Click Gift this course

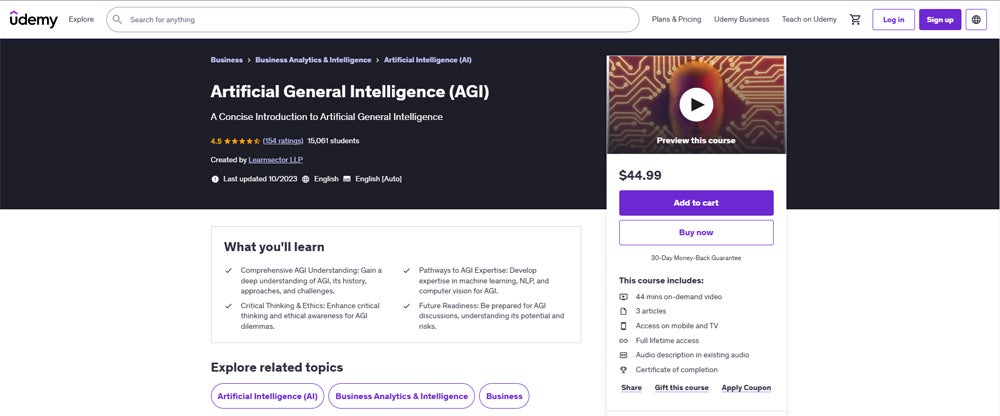click(681, 388)
